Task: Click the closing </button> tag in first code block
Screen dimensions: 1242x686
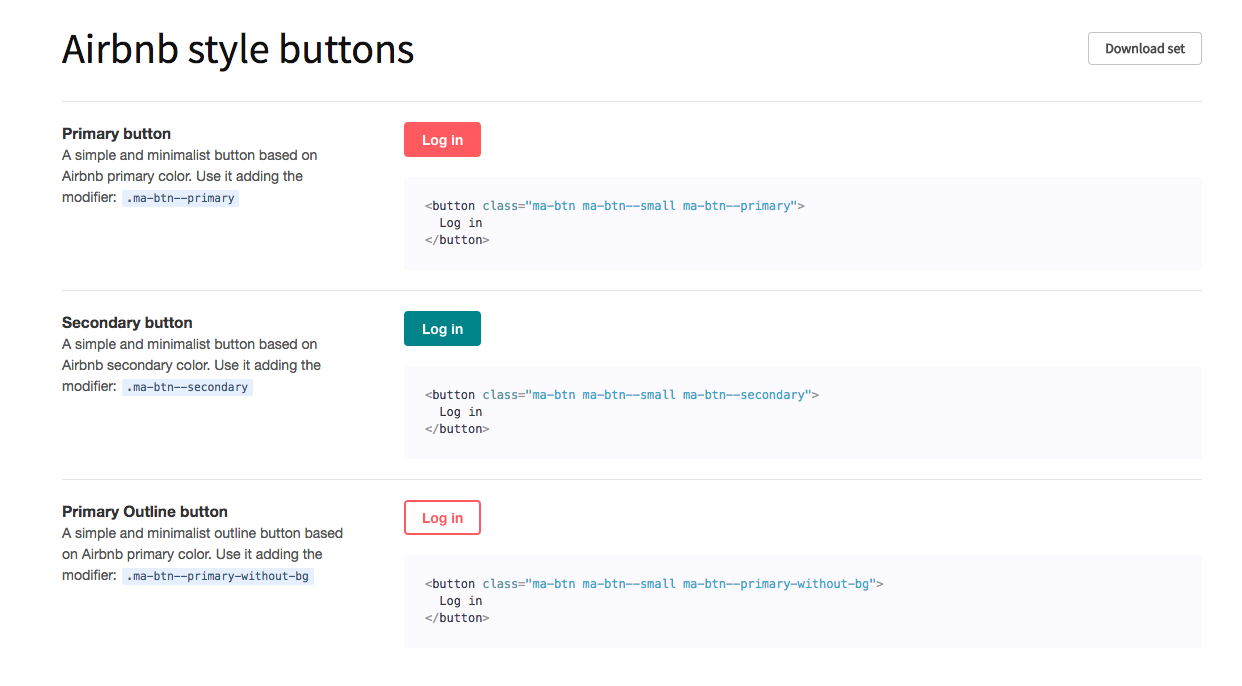Action: click(457, 240)
